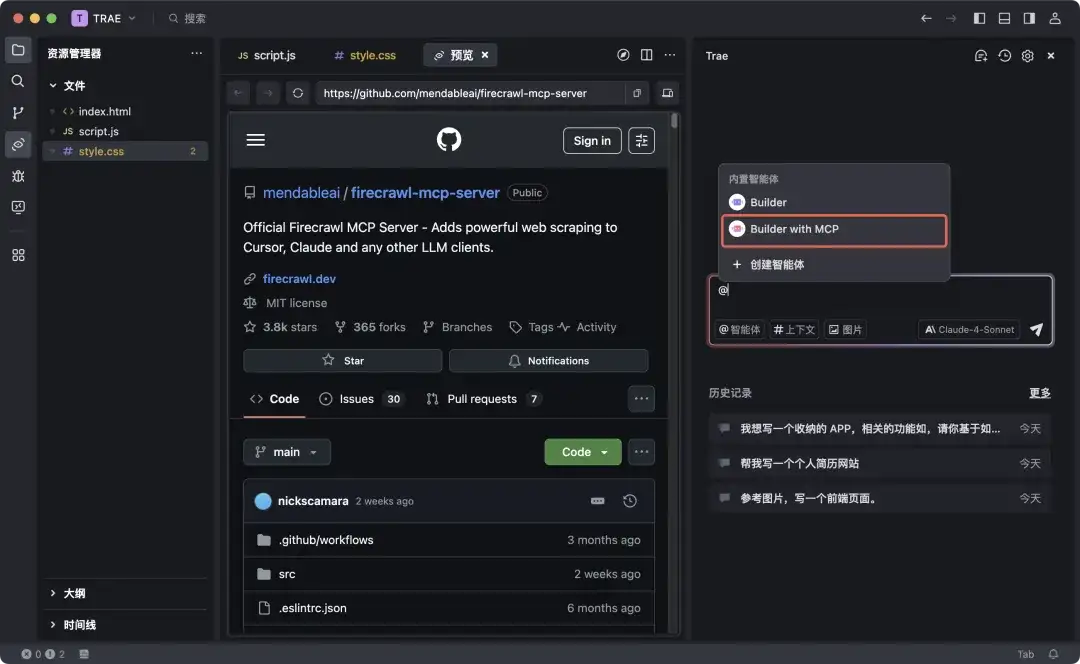Select Builder with MCP agent
1080x664 pixels.
[x=833, y=229]
